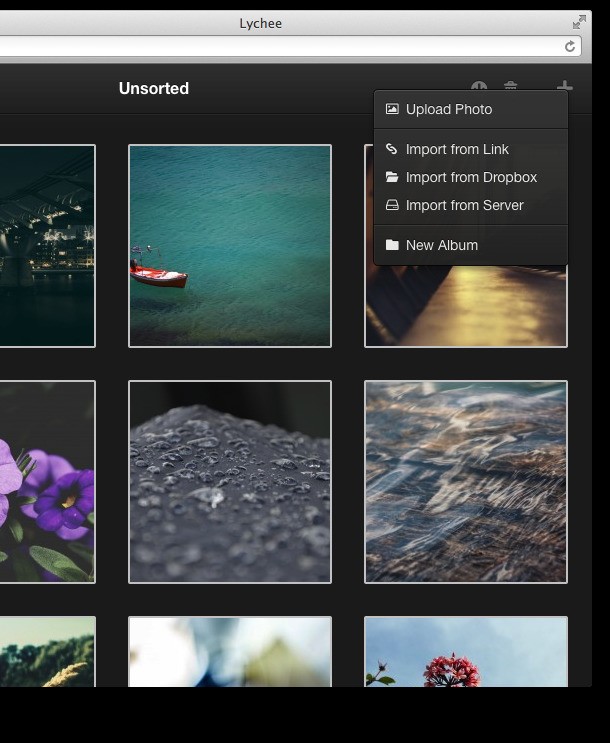Open the water droplets on dark surface photo

[x=230, y=482]
